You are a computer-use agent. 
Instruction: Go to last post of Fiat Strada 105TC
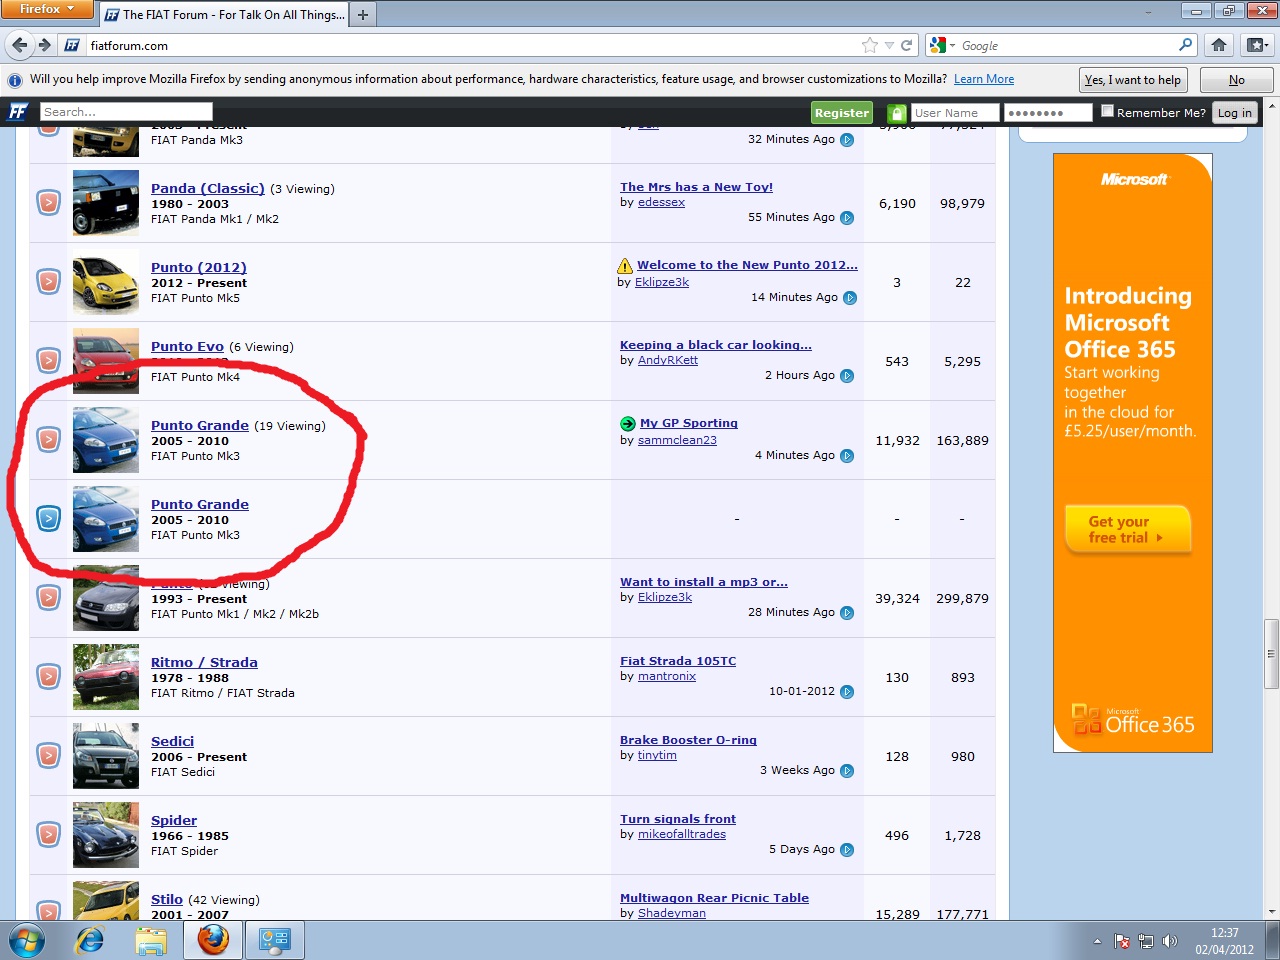coord(847,692)
